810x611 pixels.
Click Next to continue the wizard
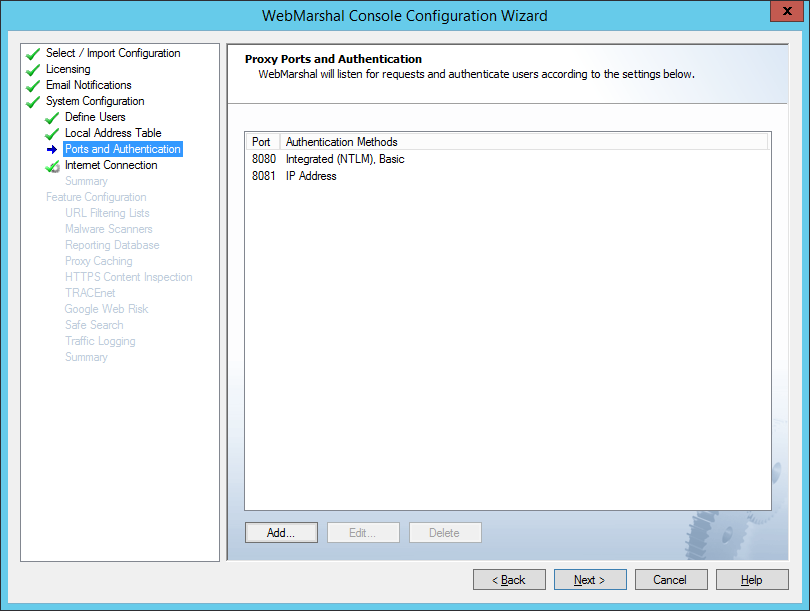pos(590,580)
